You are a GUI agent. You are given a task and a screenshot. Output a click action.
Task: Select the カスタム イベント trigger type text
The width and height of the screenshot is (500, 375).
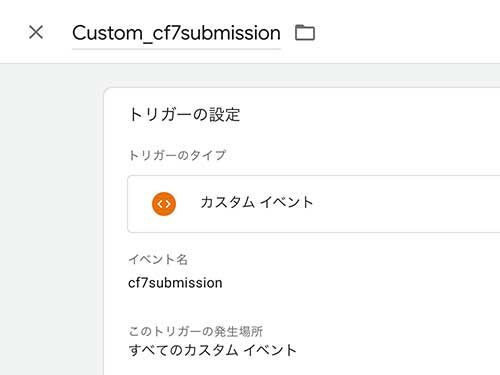257,202
